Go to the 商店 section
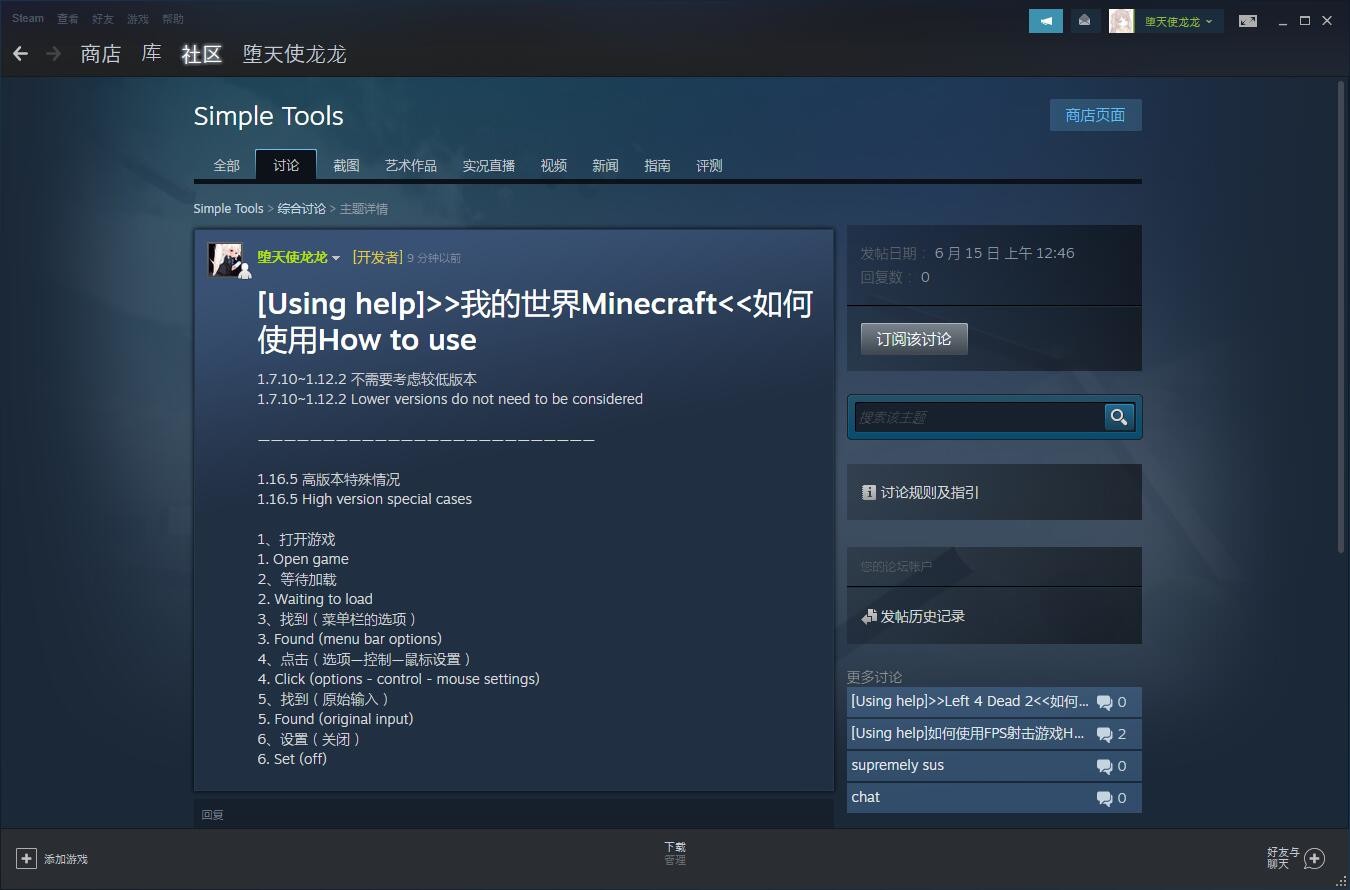 tap(101, 54)
